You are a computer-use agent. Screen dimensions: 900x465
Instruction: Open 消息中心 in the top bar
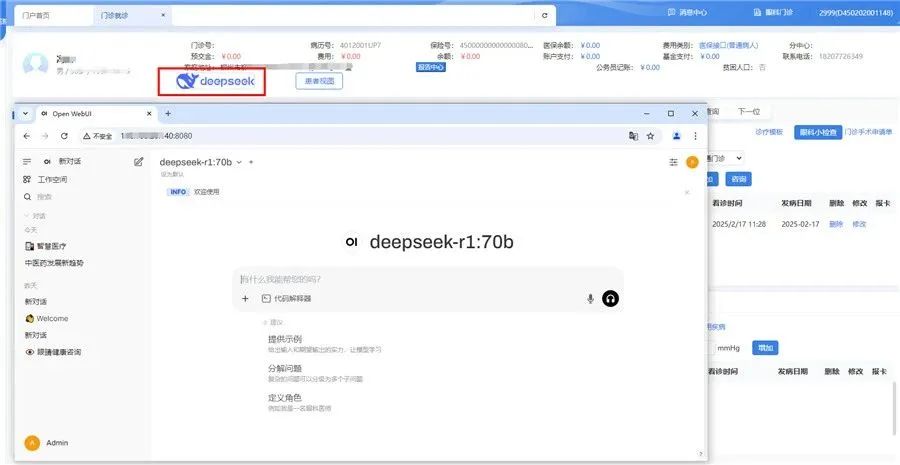tap(688, 12)
